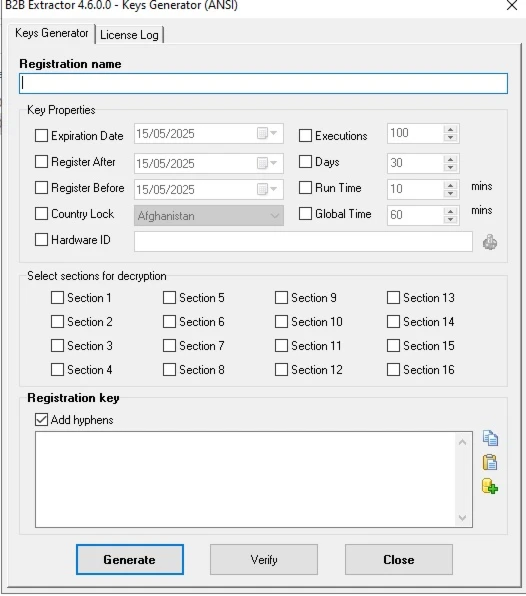Open the Register After calendar picker

click(267, 163)
